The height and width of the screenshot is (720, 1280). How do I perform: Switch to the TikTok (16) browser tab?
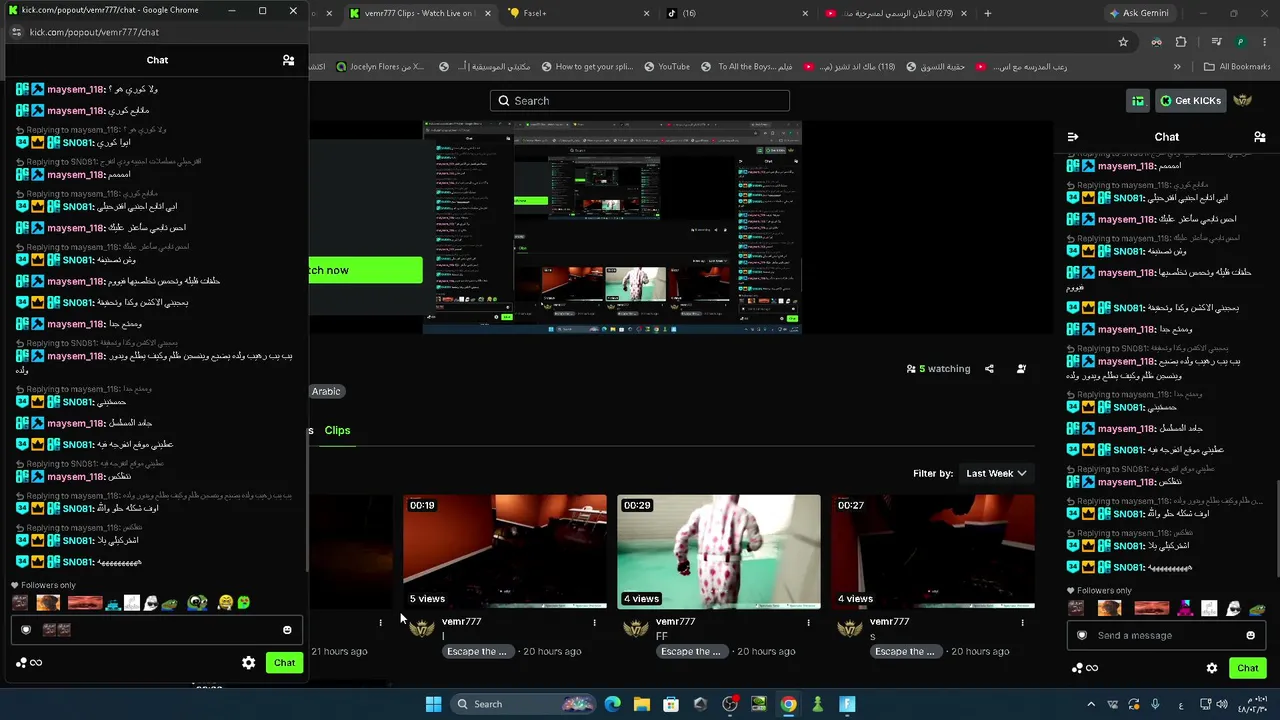737,13
